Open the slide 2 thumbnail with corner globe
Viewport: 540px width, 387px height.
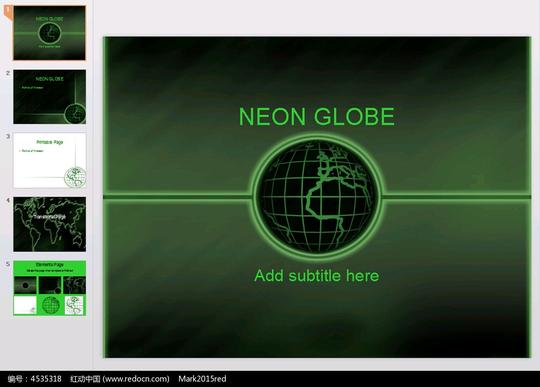click(x=50, y=97)
